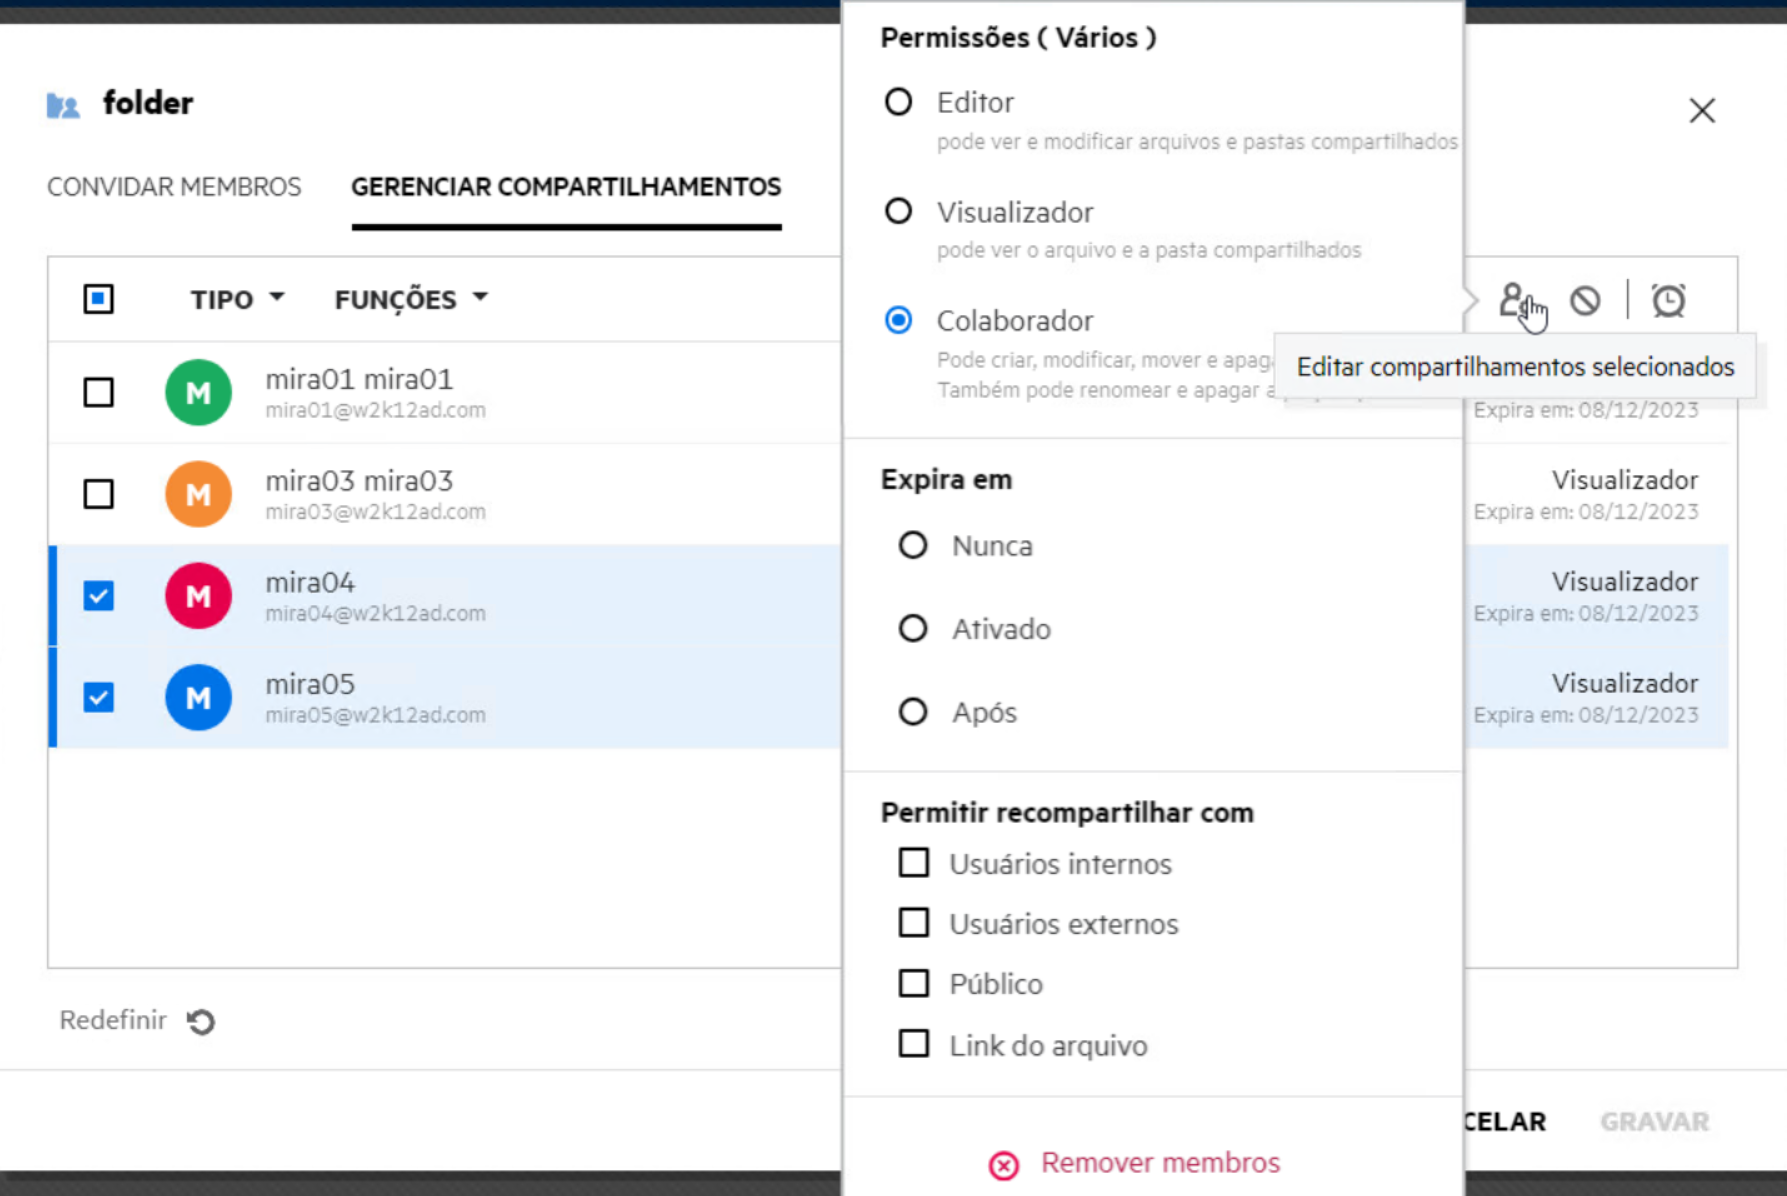Expand the FUNÇÕES filter dropdown
The height and width of the screenshot is (1196, 1787).
click(x=410, y=299)
